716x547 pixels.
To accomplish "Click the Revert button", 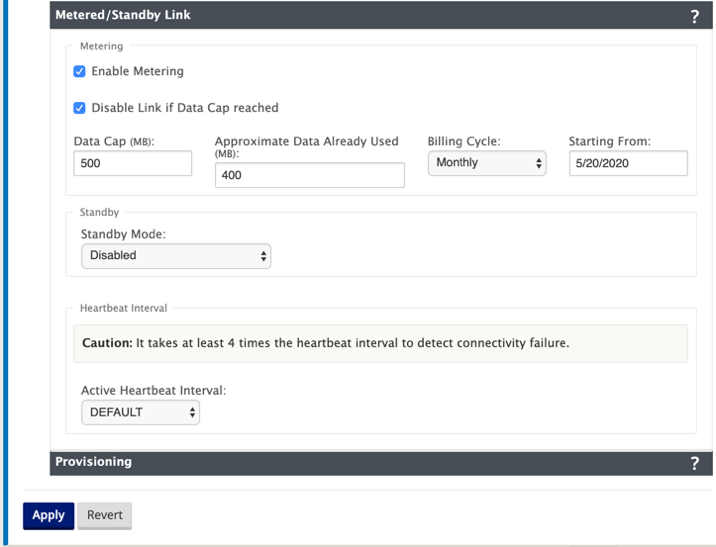I will click(x=105, y=515).
